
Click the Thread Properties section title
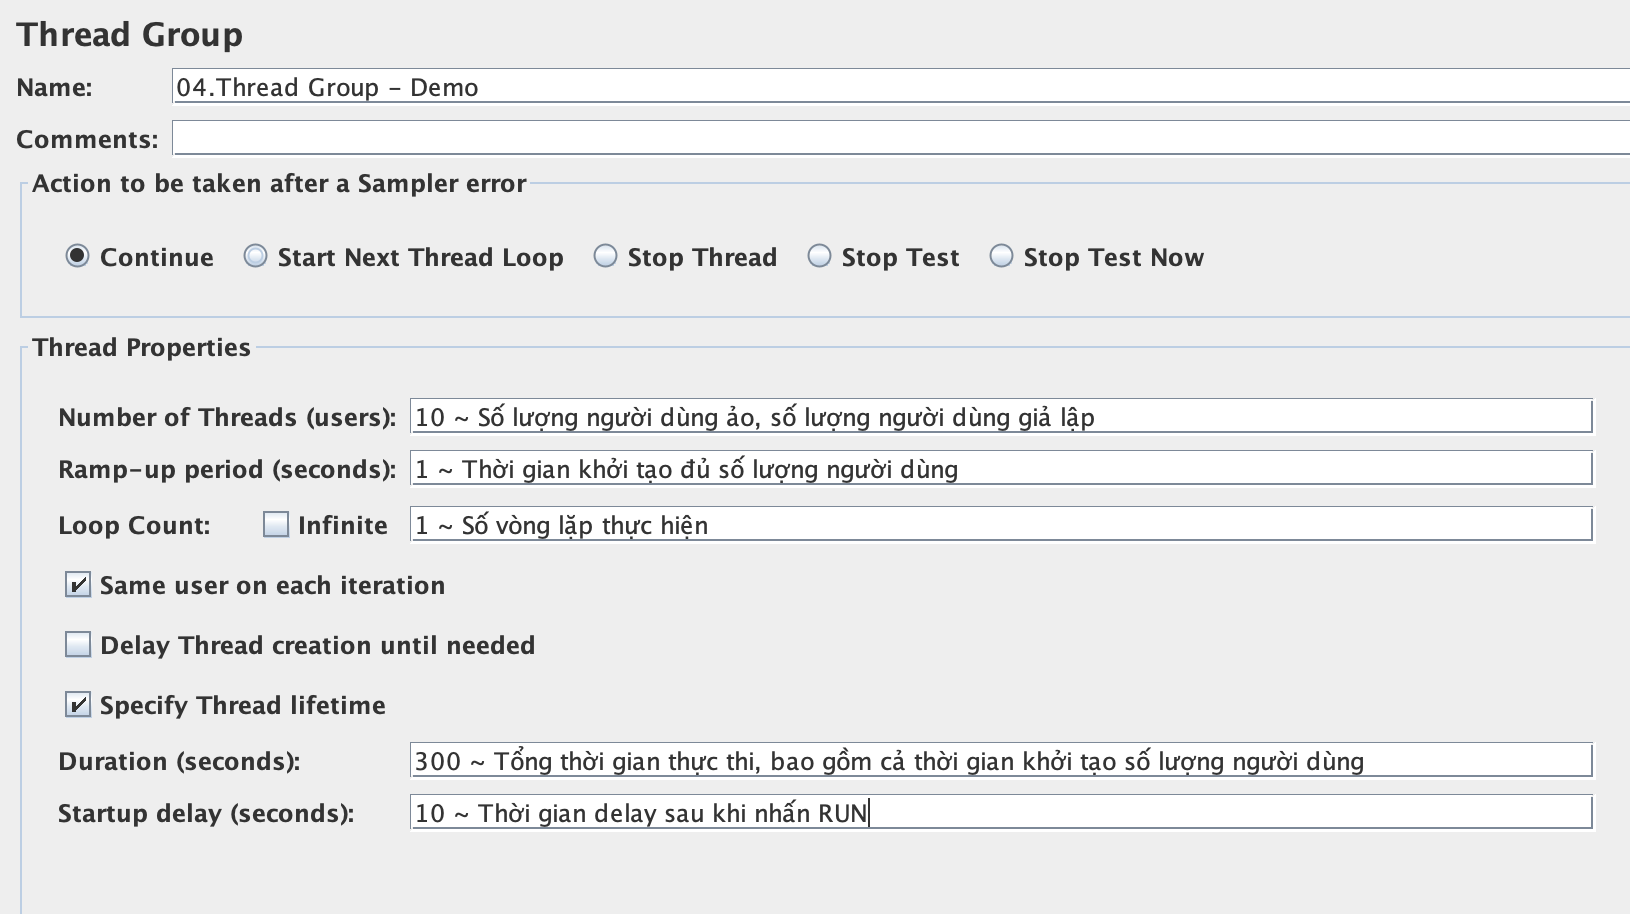pos(142,347)
